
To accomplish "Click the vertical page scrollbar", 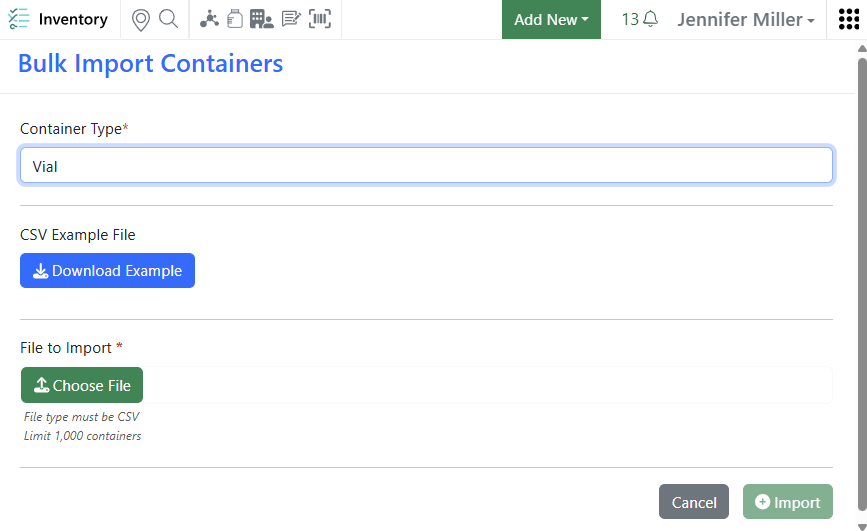I will coord(861,280).
